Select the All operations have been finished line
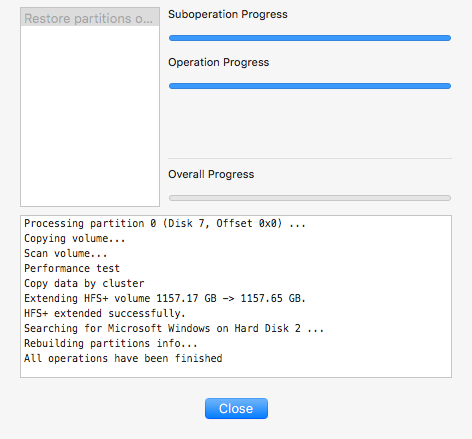This screenshot has height=439, width=472. [123, 358]
